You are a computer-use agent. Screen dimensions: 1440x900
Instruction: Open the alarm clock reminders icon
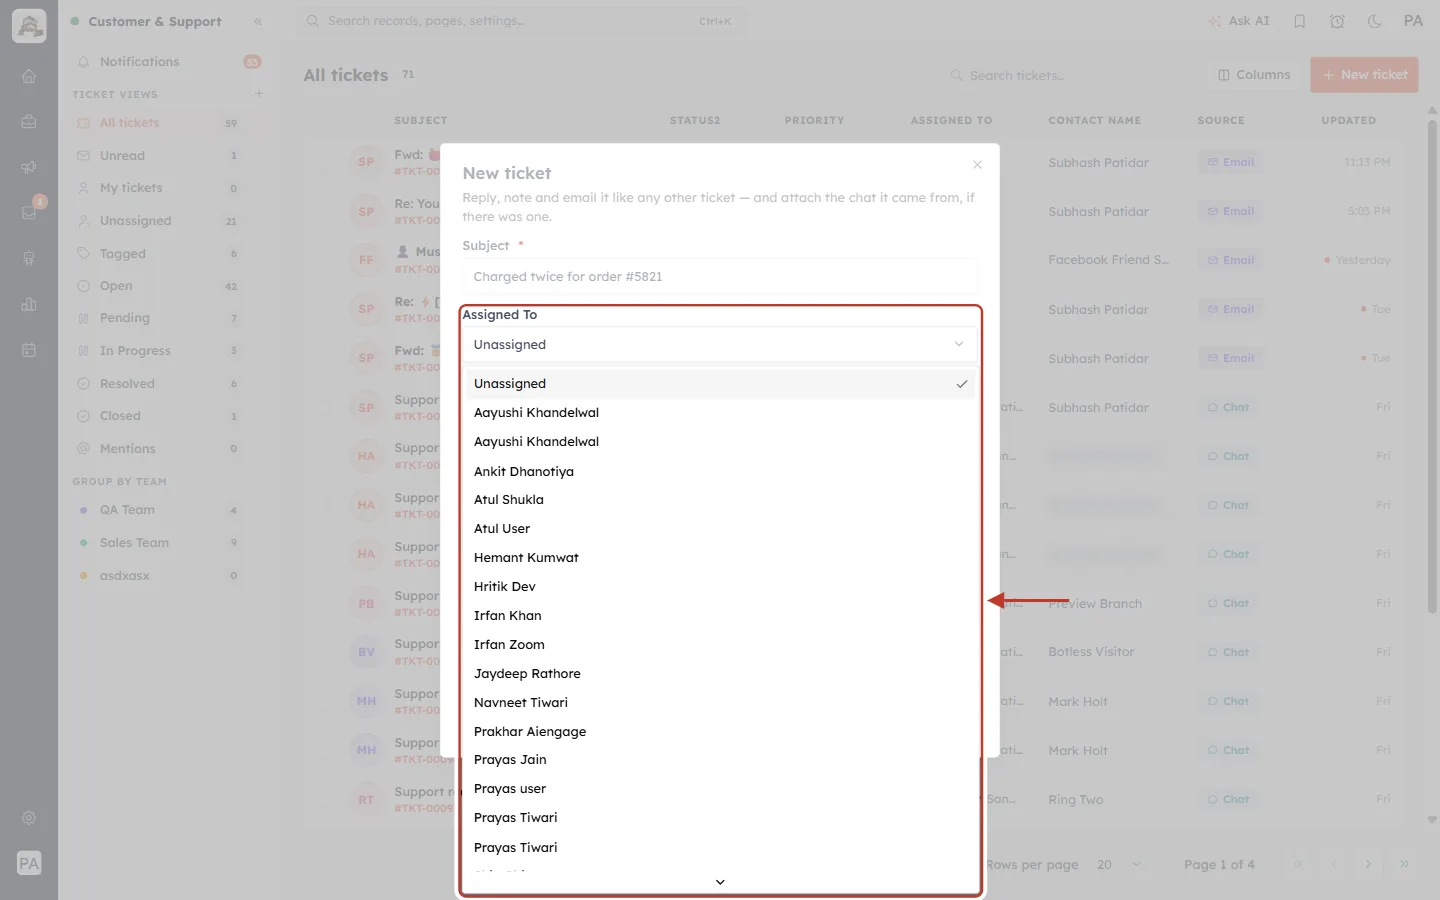(x=1337, y=21)
